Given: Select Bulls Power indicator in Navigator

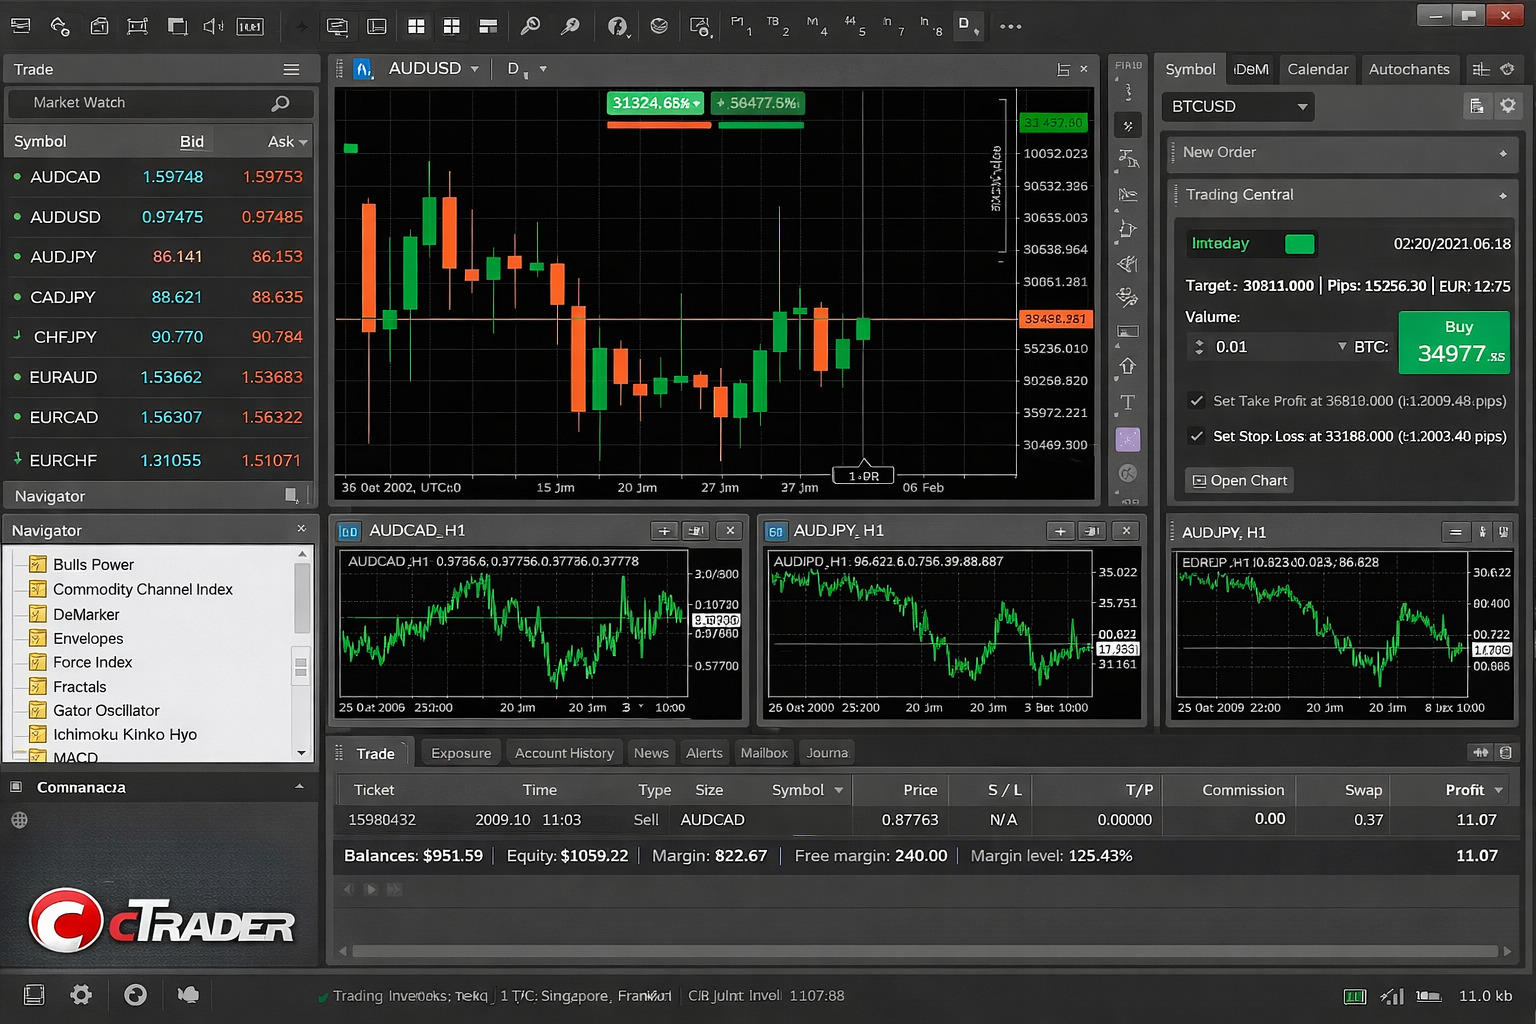Looking at the screenshot, I should [x=93, y=565].
